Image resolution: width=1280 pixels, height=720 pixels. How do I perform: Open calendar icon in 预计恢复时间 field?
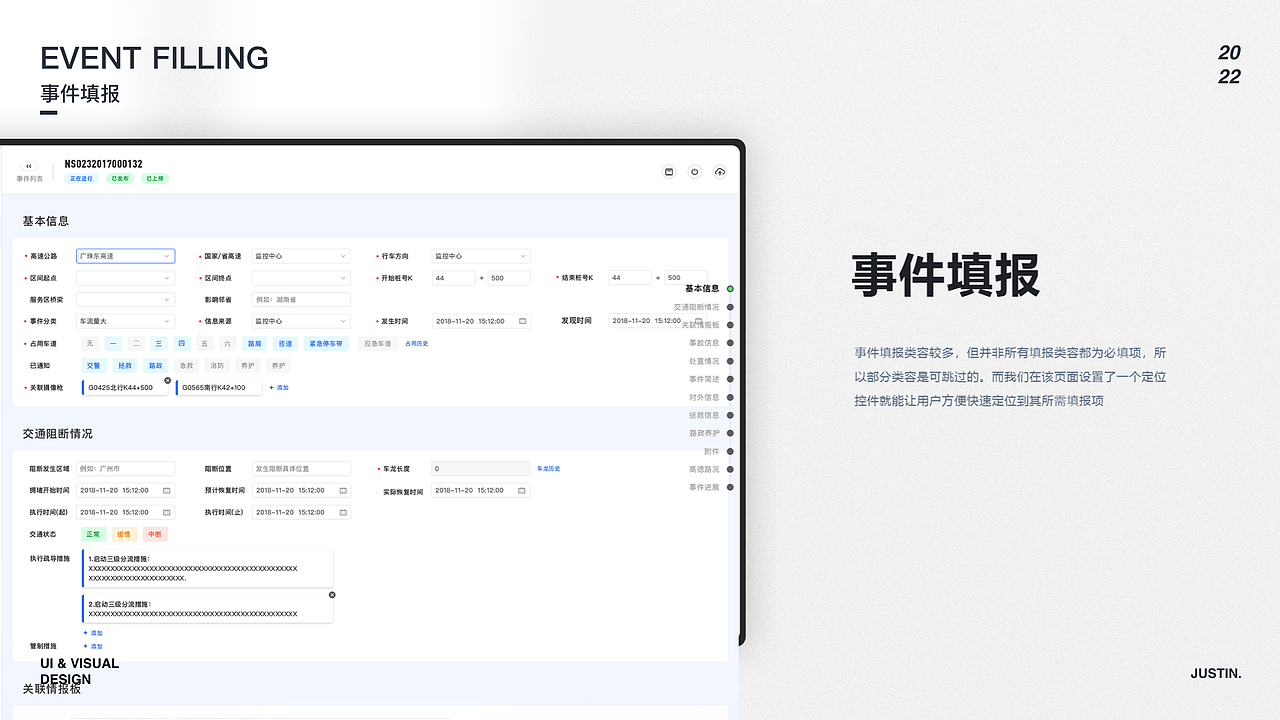tap(343, 490)
